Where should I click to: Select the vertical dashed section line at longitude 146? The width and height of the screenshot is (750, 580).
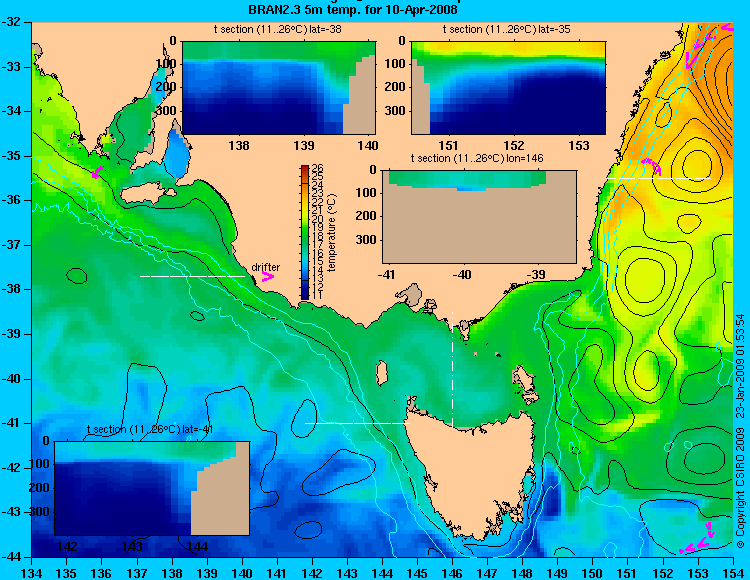pyautogui.click(x=452, y=369)
